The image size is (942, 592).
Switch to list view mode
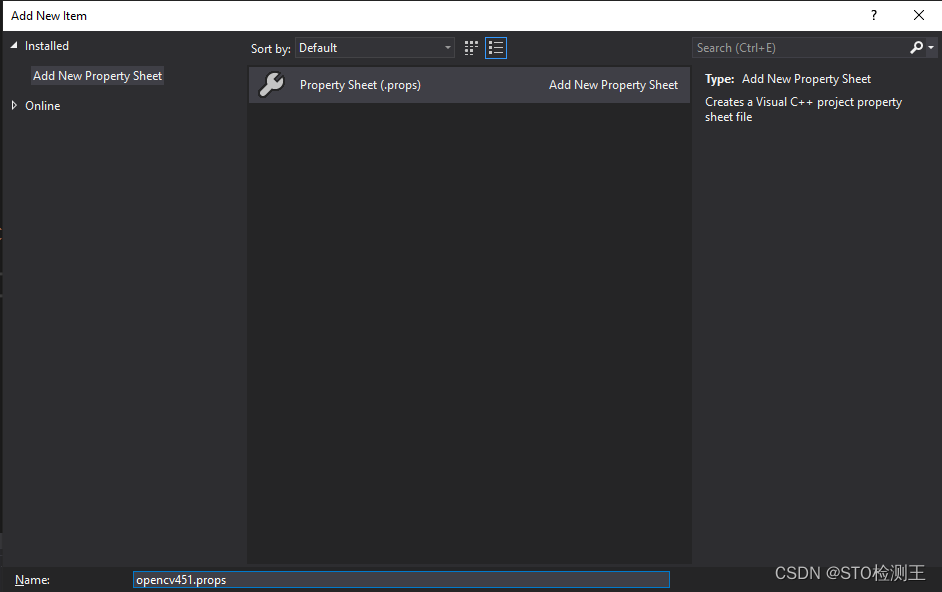click(x=495, y=47)
